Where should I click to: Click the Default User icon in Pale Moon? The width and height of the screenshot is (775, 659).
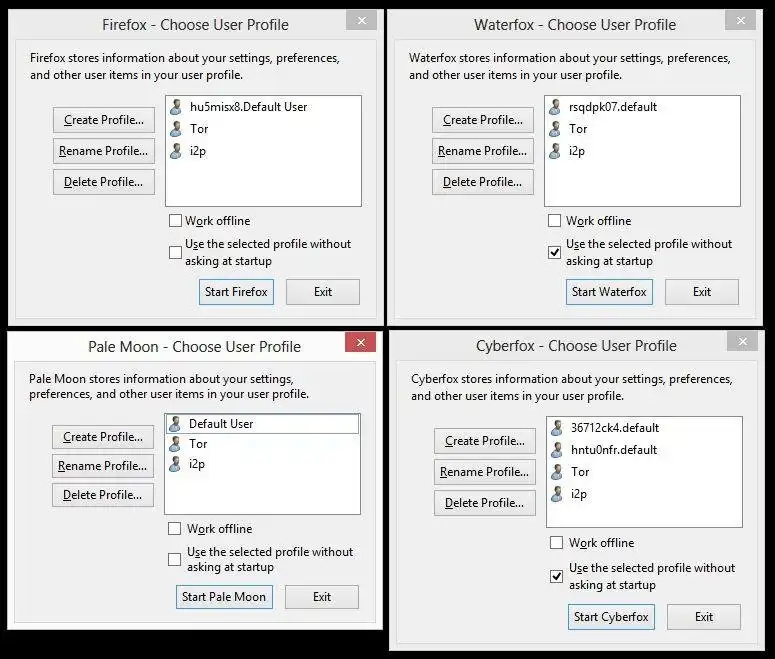coord(175,424)
